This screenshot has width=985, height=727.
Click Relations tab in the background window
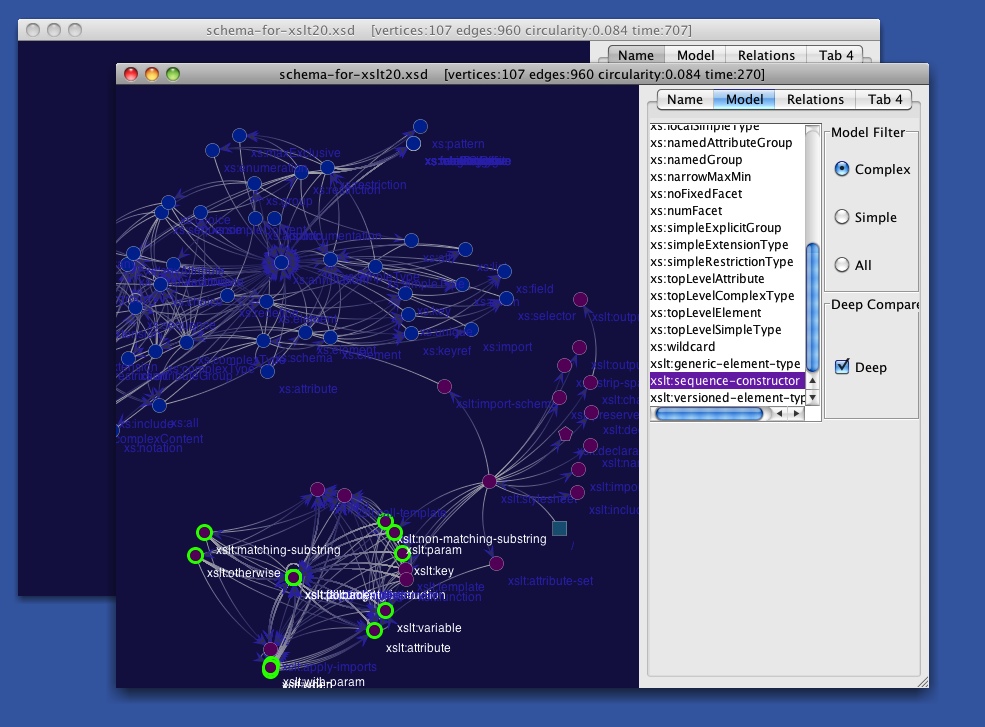pyautogui.click(x=766, y=55)
